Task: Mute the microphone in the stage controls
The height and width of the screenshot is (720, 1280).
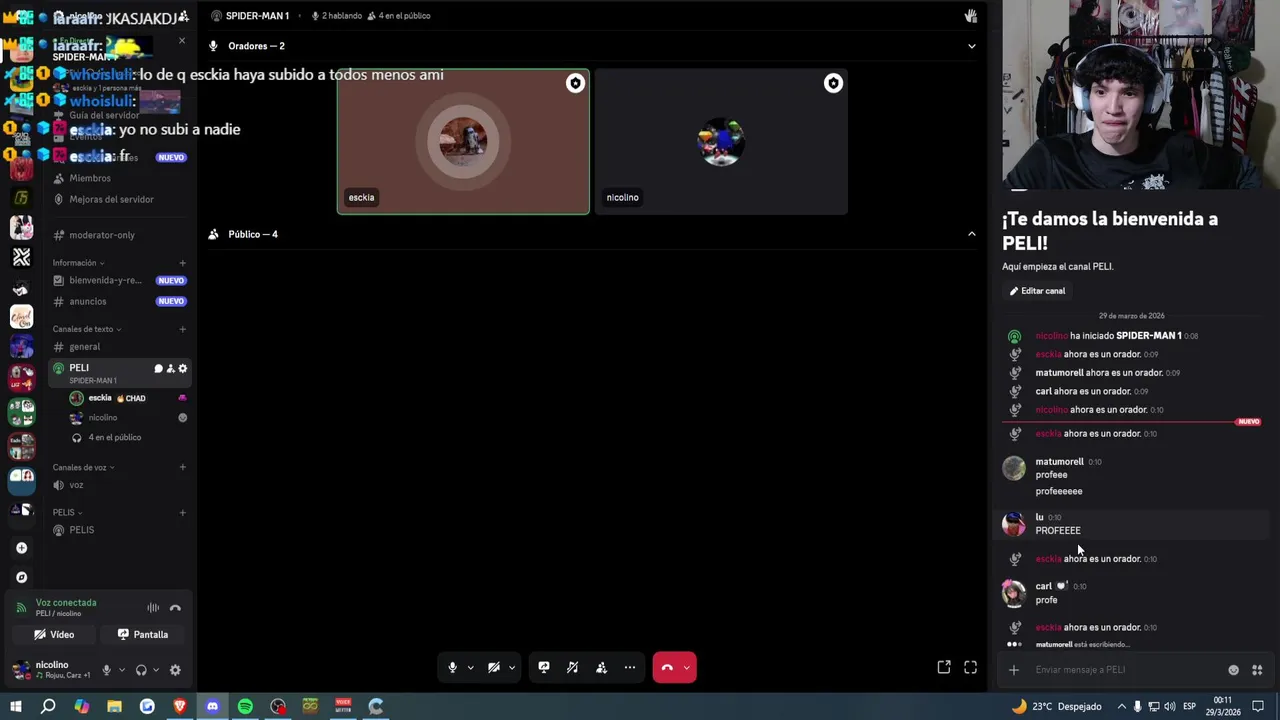Action: tap(452, 667)
